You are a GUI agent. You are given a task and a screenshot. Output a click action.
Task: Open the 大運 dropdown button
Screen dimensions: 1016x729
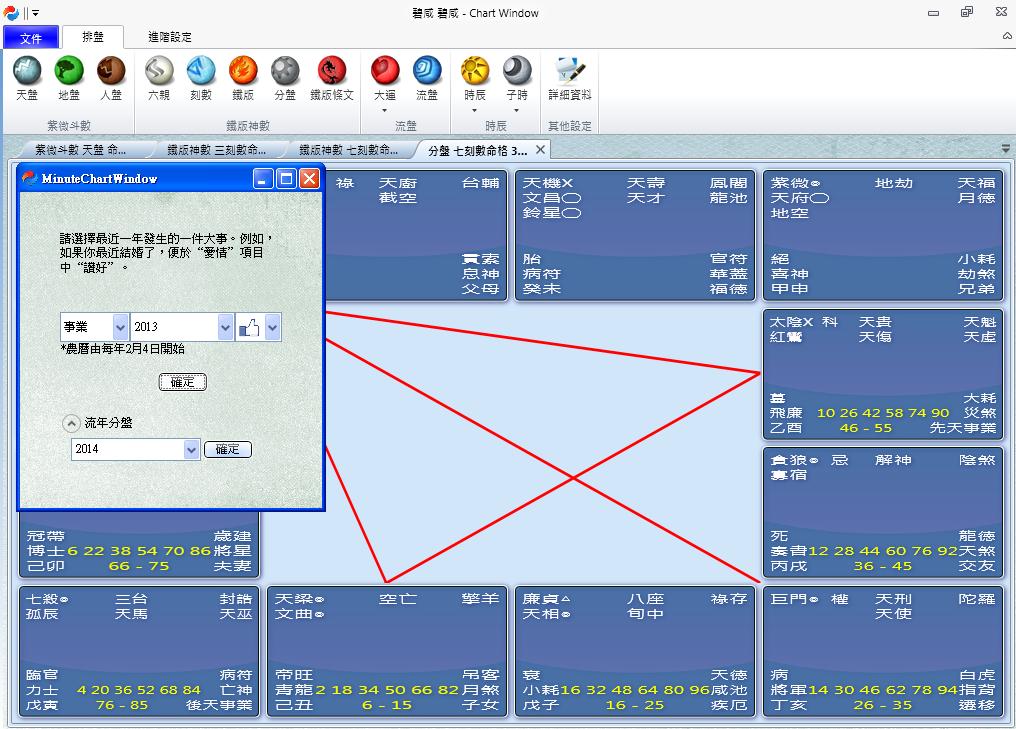coord(385,109)
